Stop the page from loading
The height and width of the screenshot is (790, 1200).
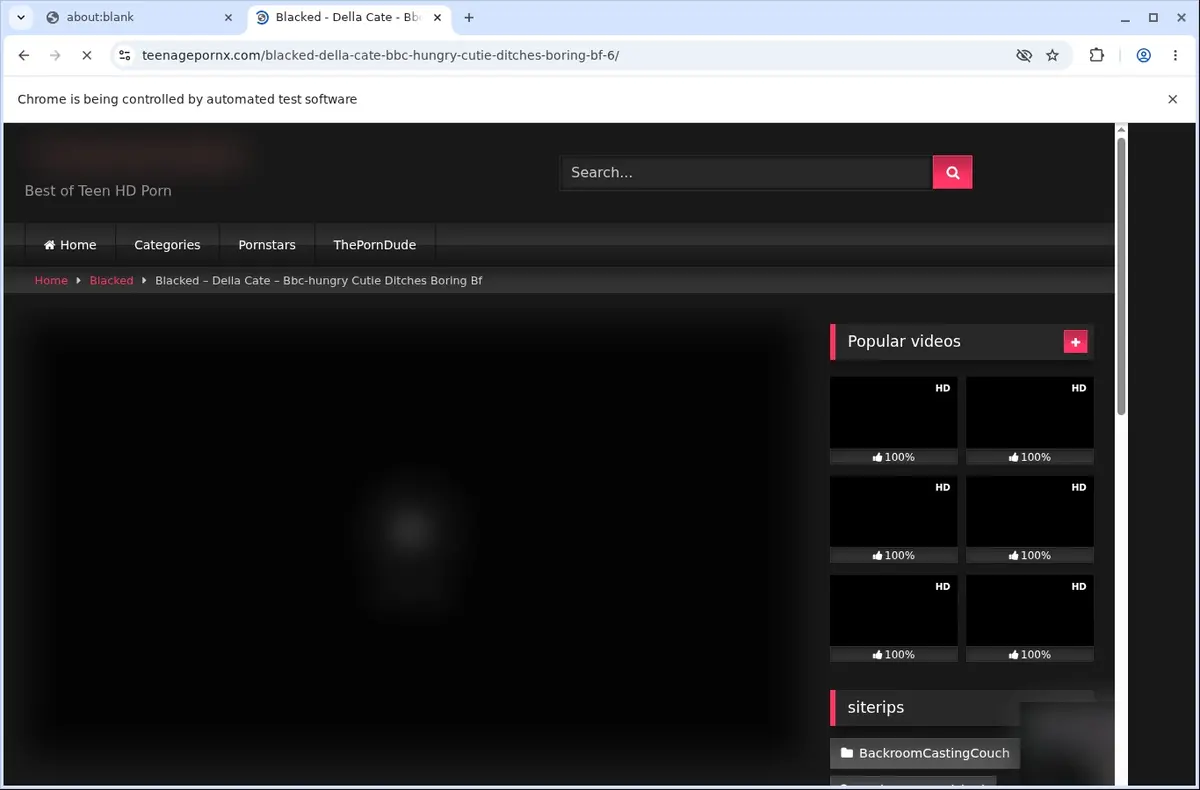coord(87,56)
